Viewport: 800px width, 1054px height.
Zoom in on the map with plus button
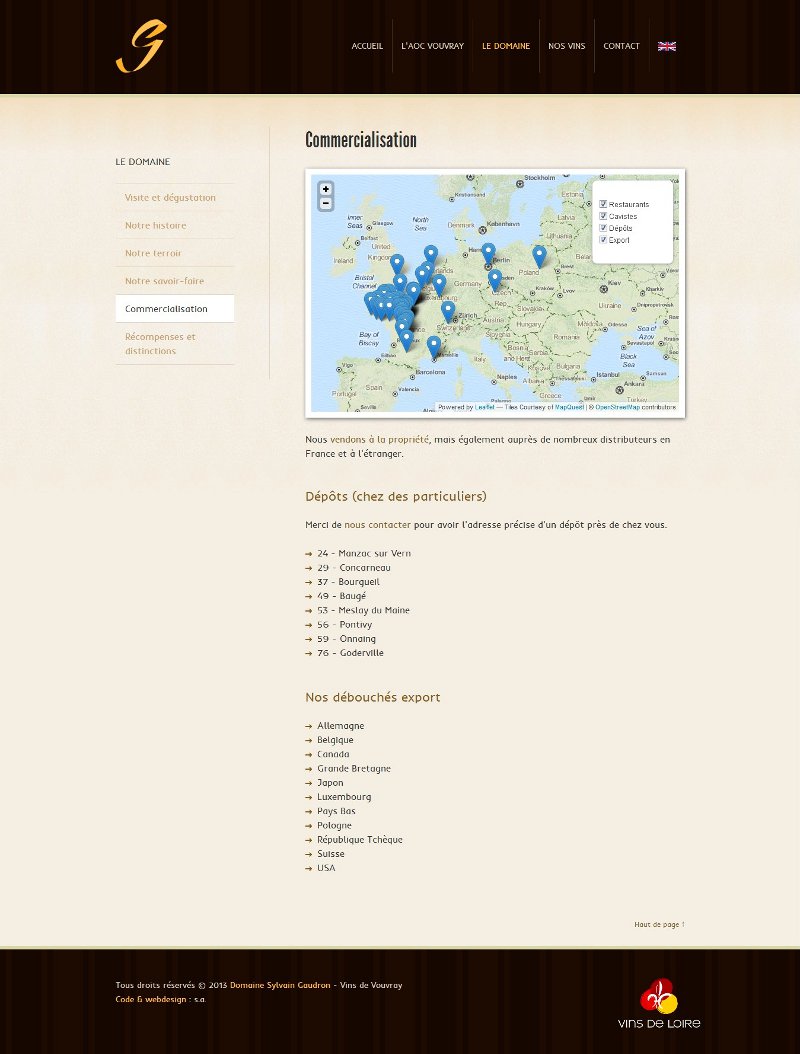click(x=326, y=189)
